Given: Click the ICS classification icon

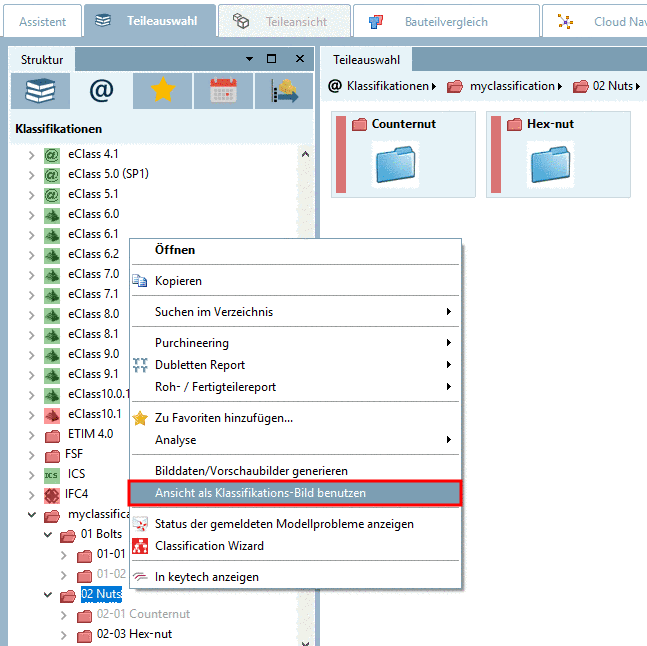Looking at the screenshot, I should 51,475.
